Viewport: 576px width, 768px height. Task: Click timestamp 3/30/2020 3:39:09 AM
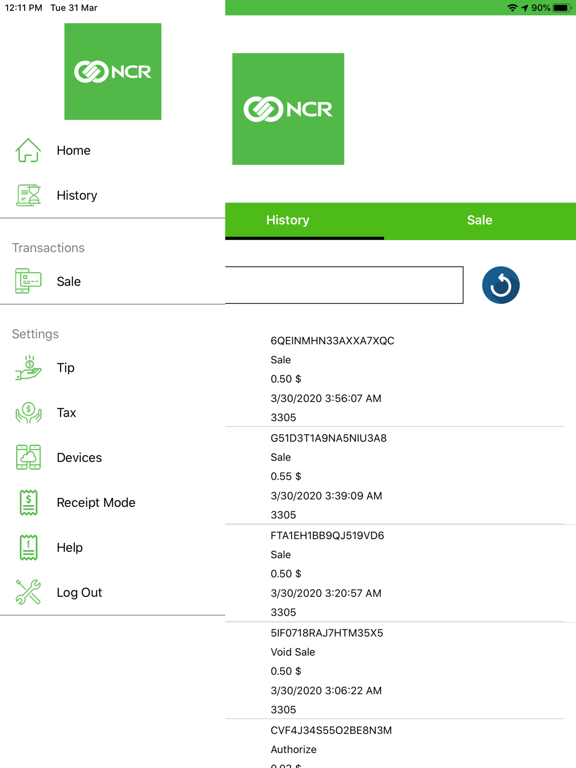point(326,496)
